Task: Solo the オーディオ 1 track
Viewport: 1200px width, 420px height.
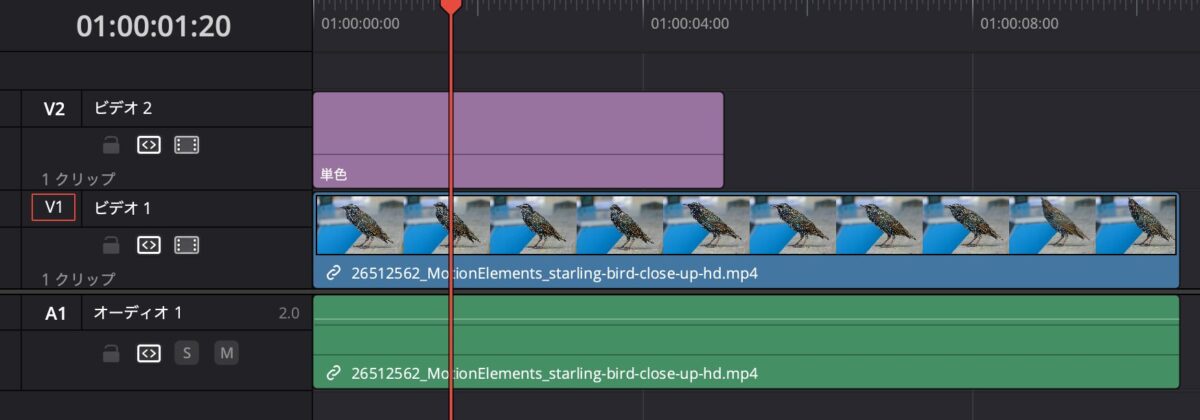Action: point(187,353)
